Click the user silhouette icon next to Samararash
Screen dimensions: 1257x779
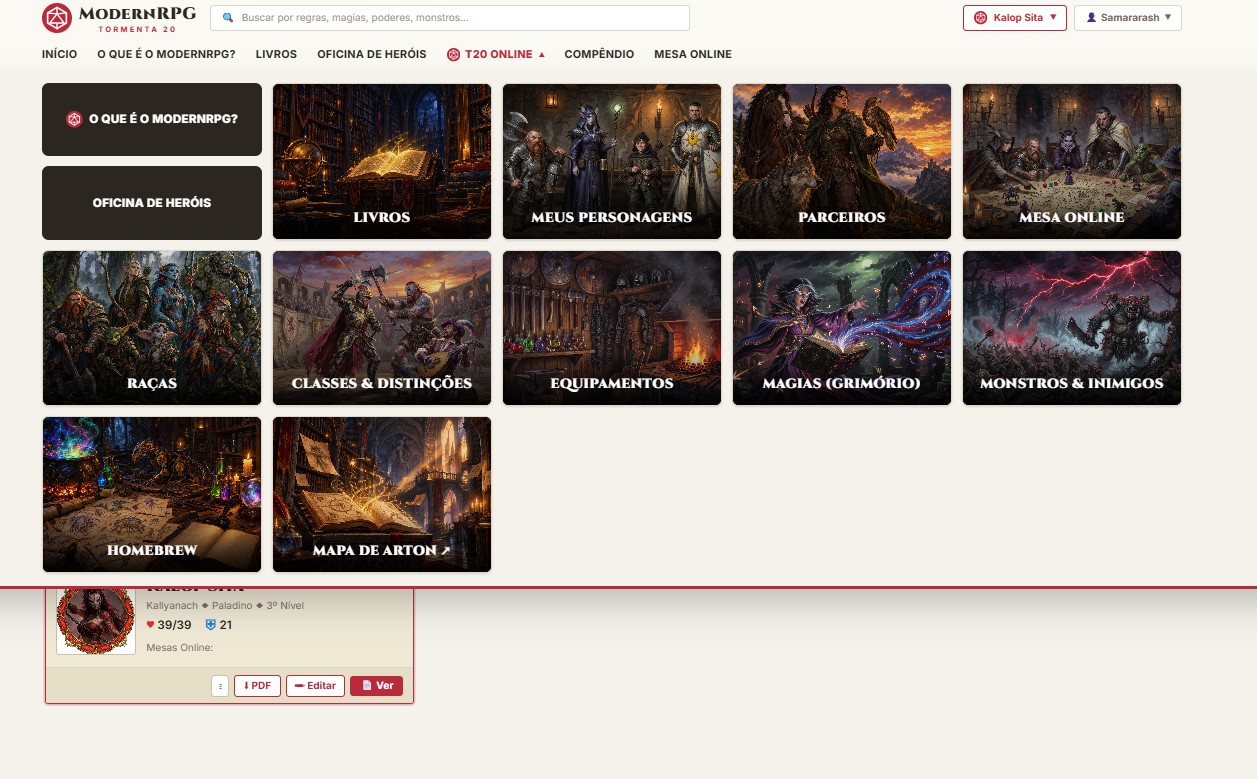coord(1091,18)
